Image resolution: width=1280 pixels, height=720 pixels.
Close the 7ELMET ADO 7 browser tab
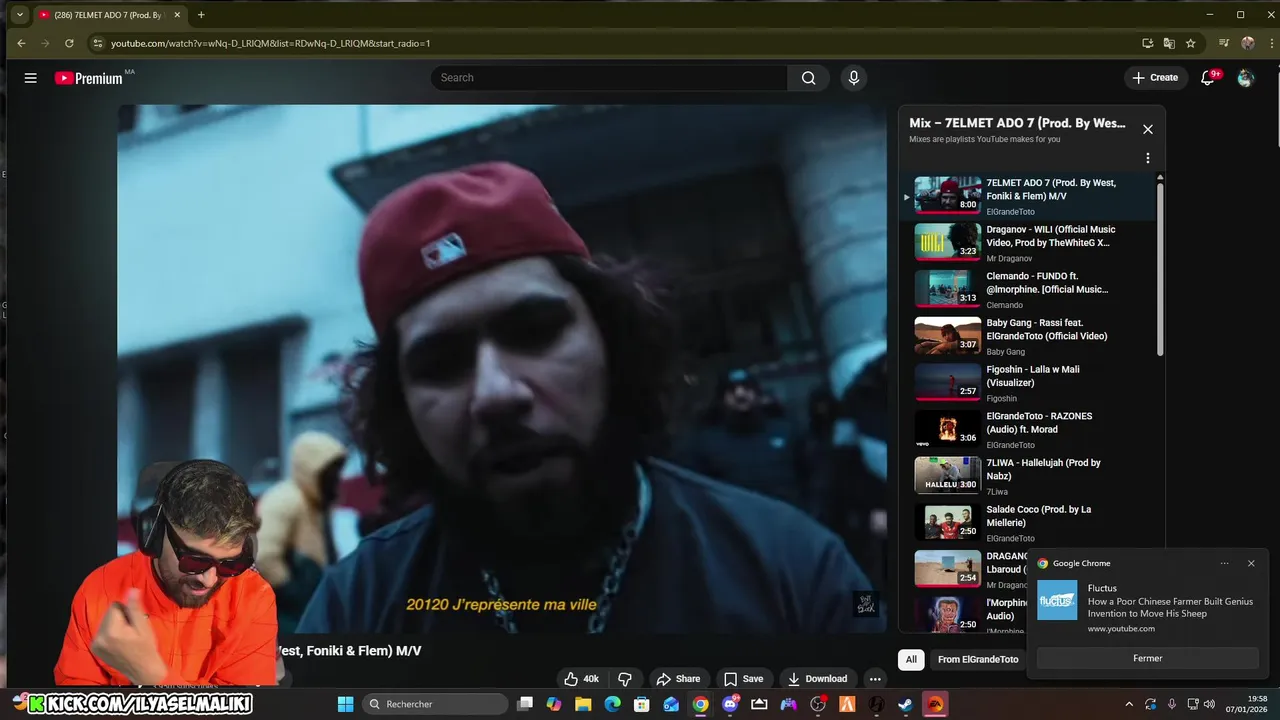pyautogui.click(x=176, y=15)
